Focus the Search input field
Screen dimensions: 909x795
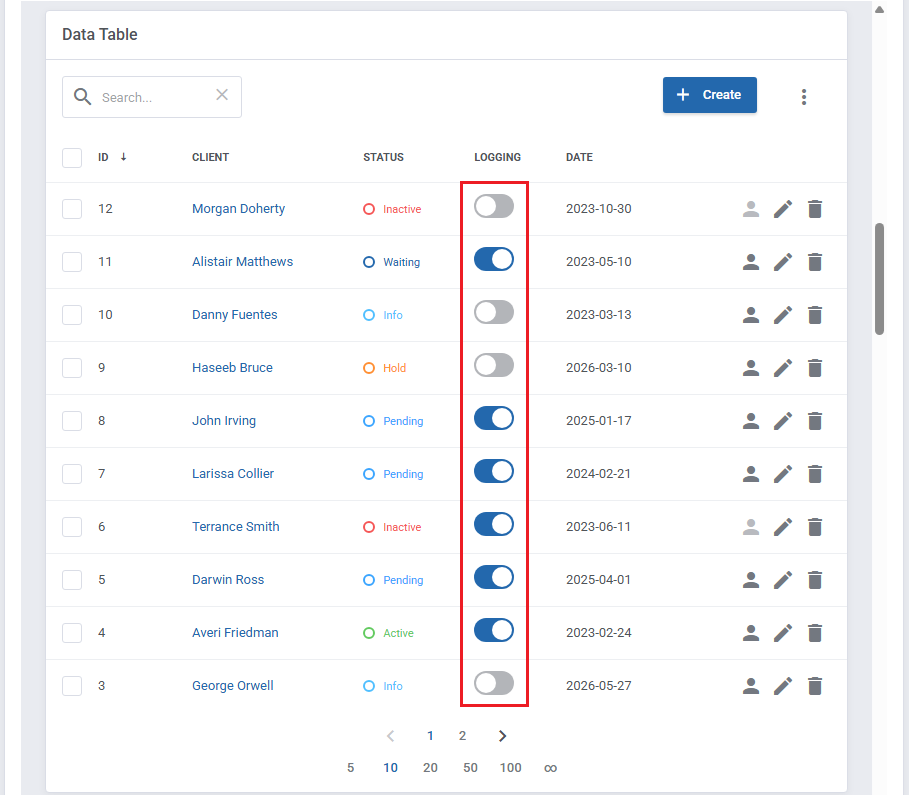pyautogui.click(x=152, y=97)
